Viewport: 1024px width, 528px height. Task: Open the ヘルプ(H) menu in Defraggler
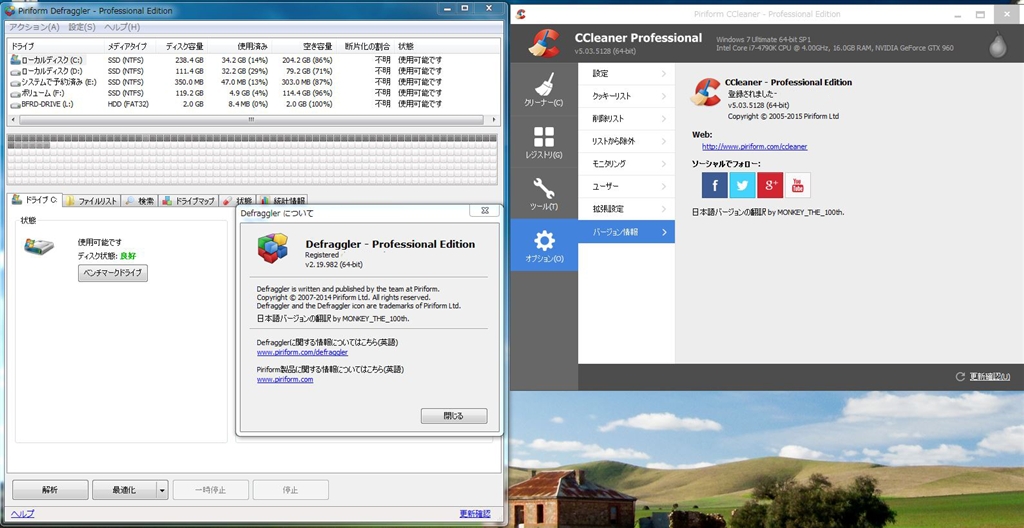coord(122,27)
